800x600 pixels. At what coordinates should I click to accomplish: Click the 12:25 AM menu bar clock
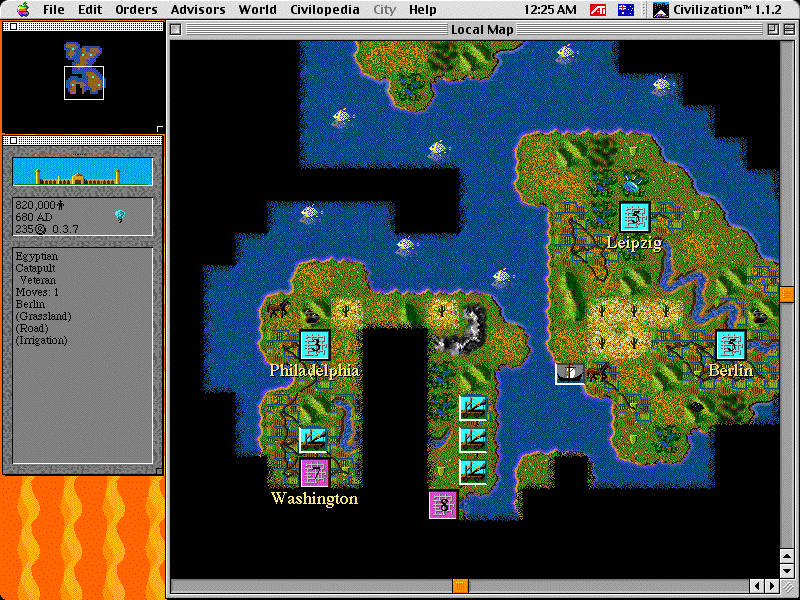tap(550, 10)
